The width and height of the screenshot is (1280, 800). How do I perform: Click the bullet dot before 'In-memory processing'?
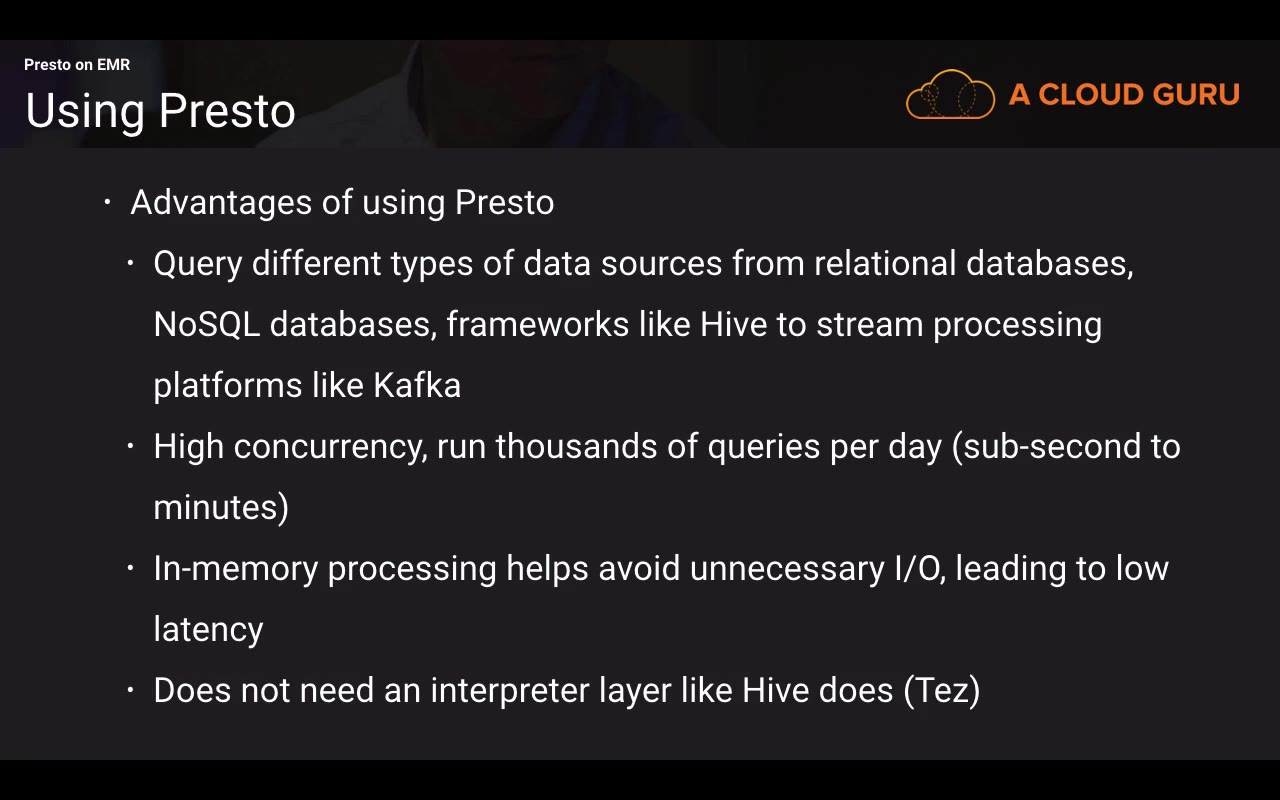(x=131, y=568)
